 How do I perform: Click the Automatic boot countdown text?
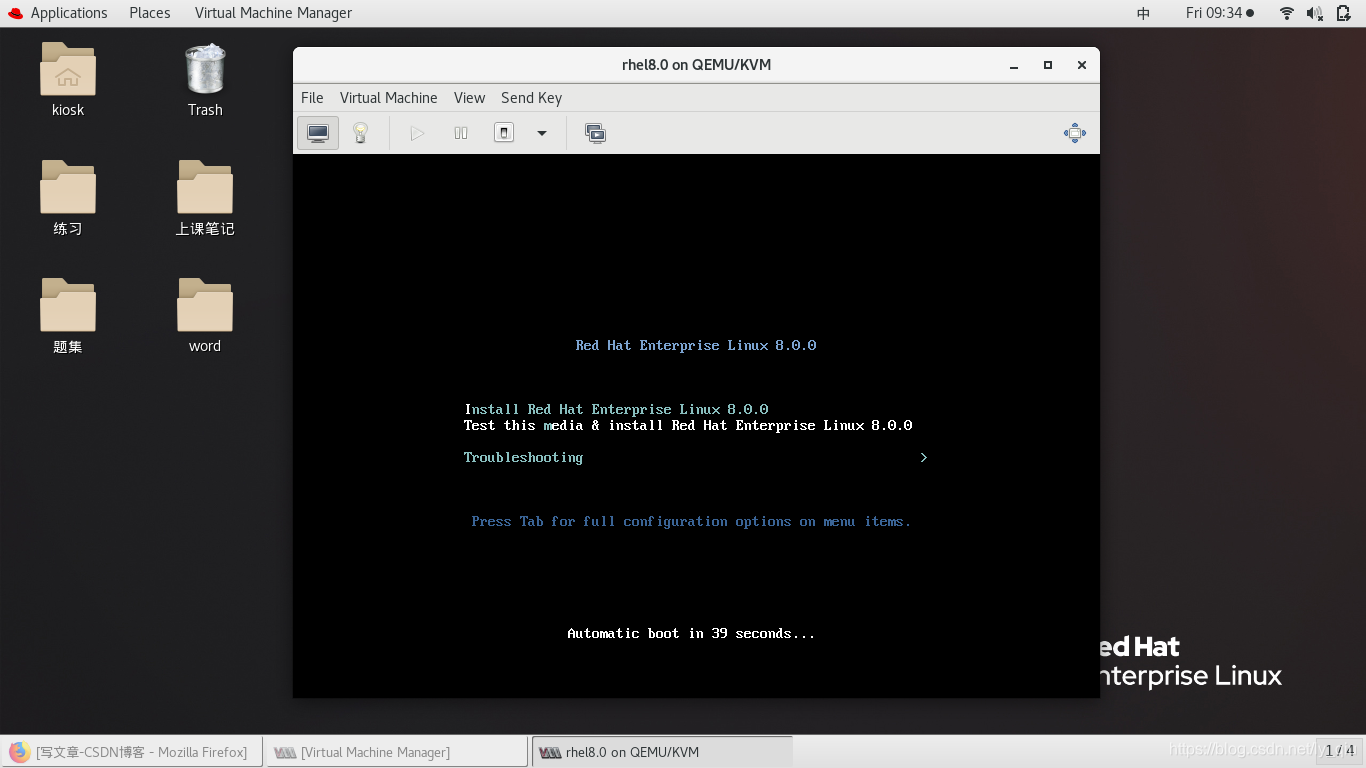point(691,633)
